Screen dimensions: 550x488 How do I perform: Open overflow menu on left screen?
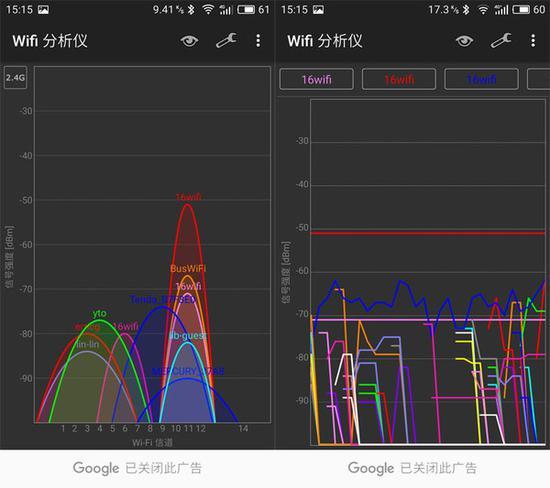click(258, 41)
